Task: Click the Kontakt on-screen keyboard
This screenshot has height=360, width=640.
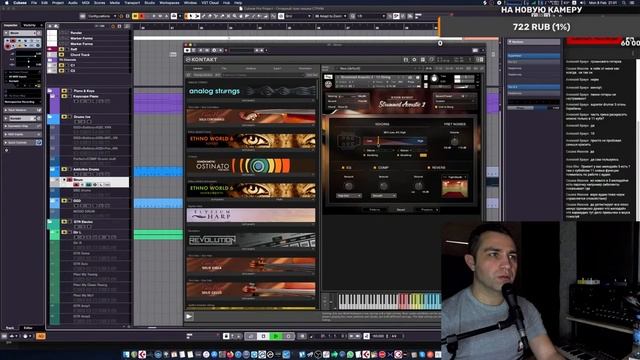Action: (x=390, y=301)
